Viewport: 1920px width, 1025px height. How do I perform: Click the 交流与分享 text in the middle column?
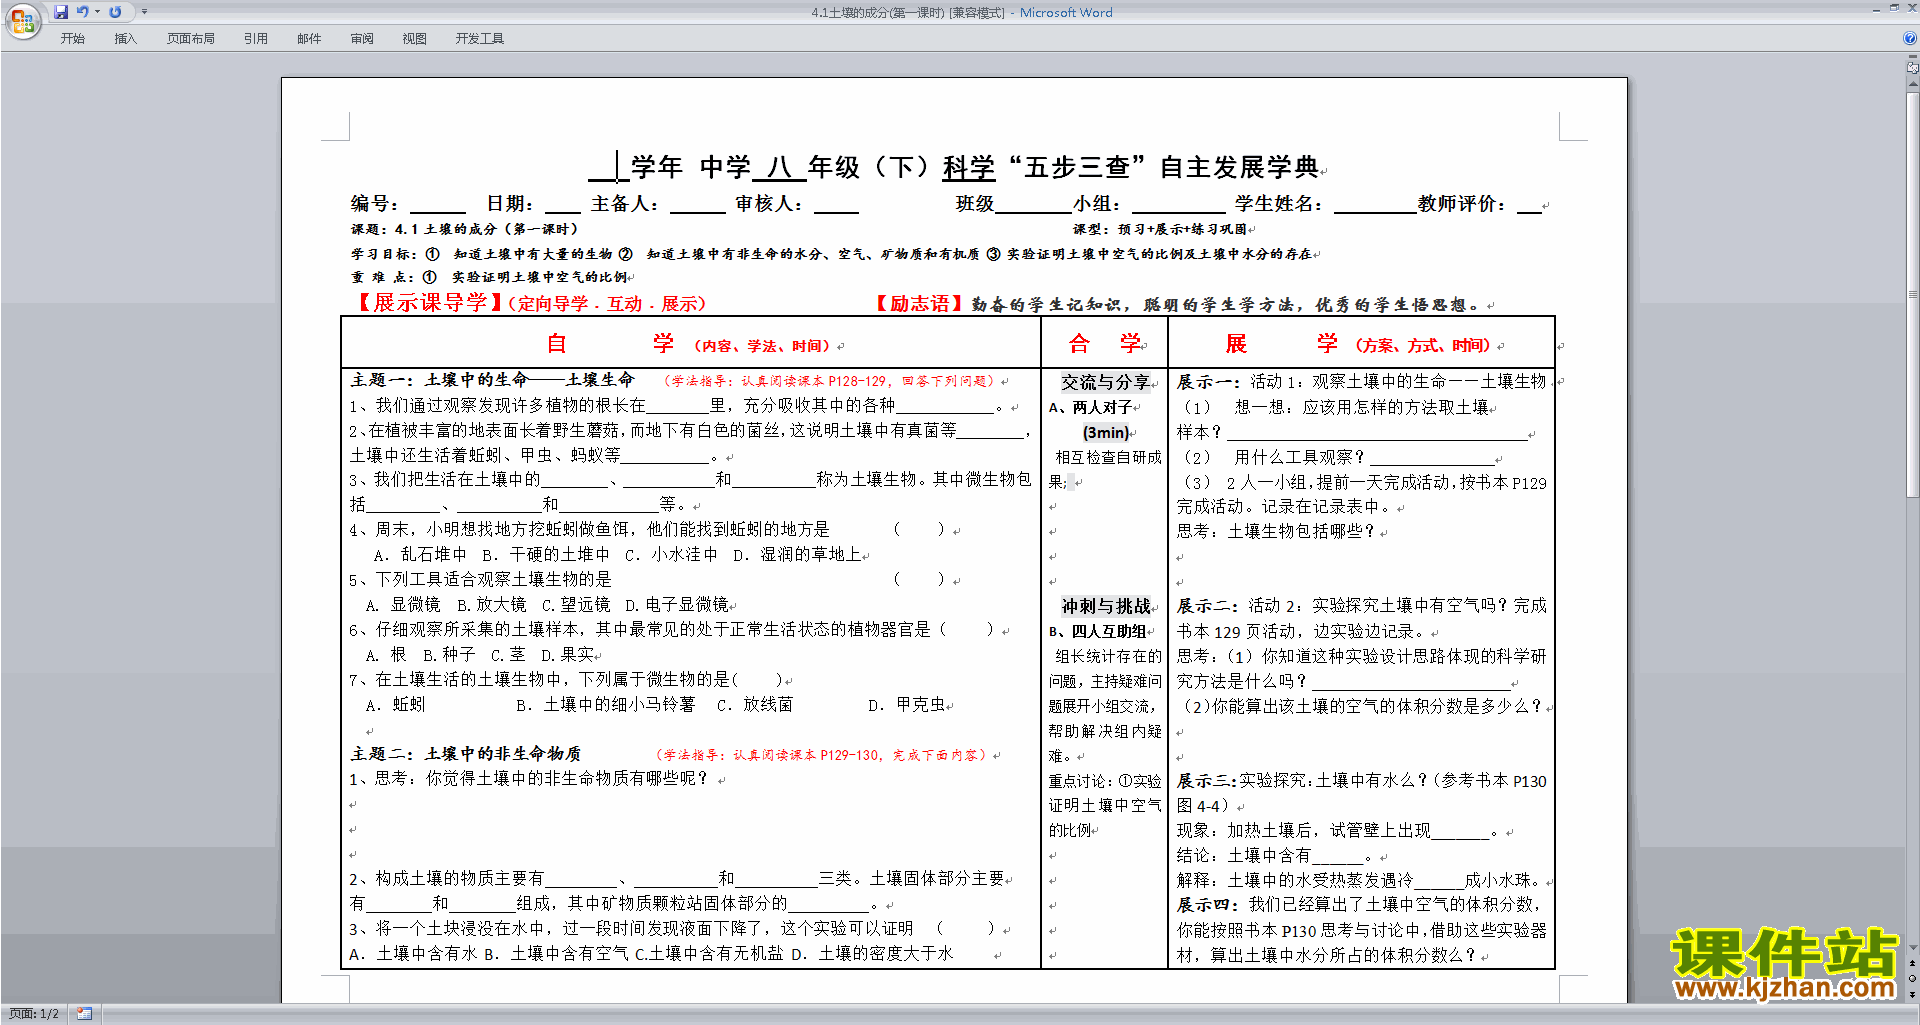tap(1105, 382)
